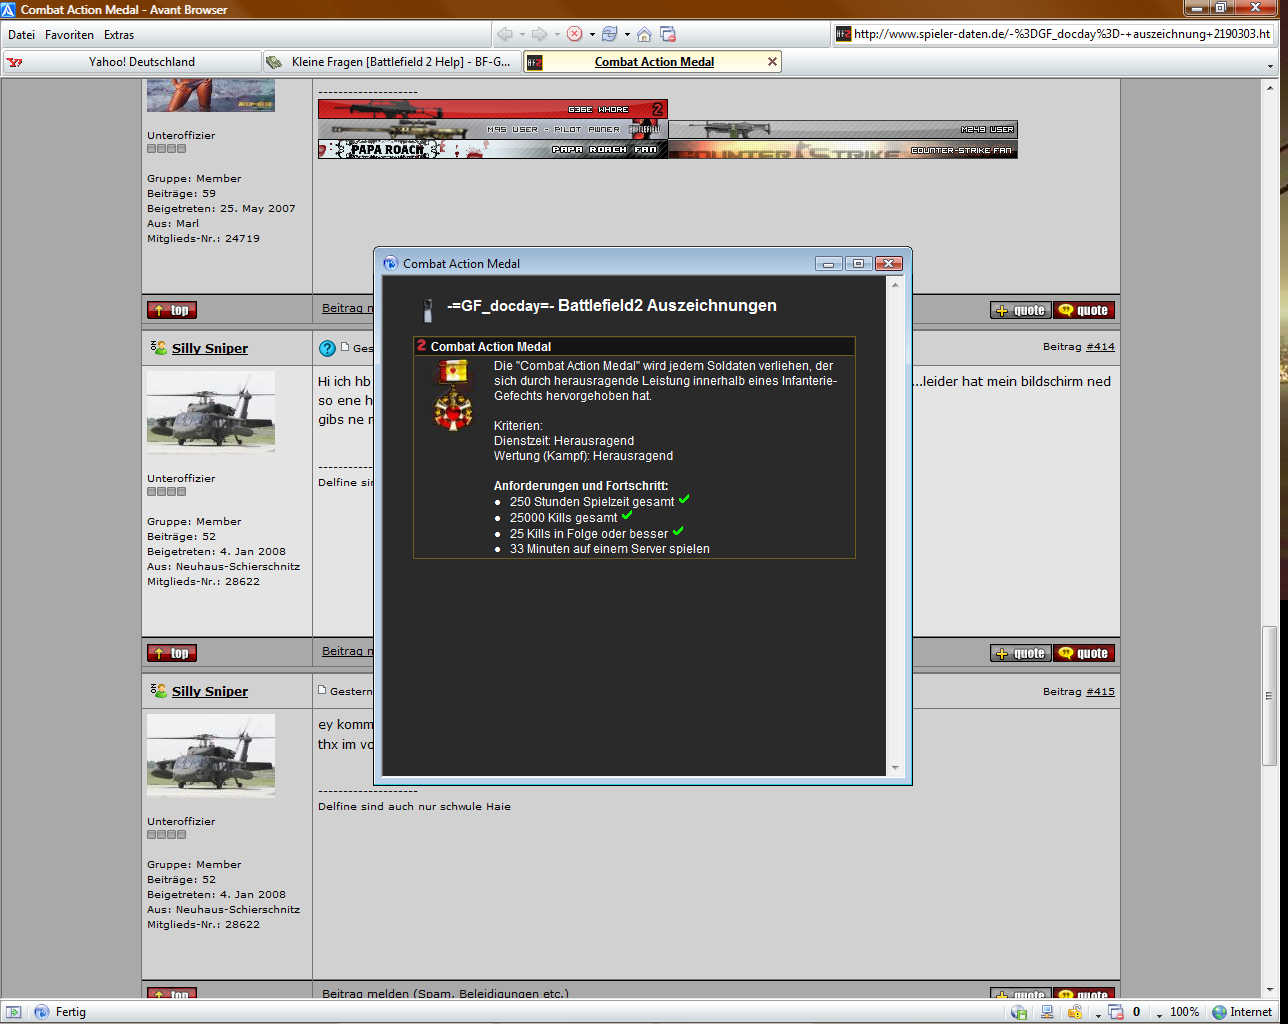Select the Combat Action Medal tab
Screen dimensions: 1288x1024
tap(654, 62)
